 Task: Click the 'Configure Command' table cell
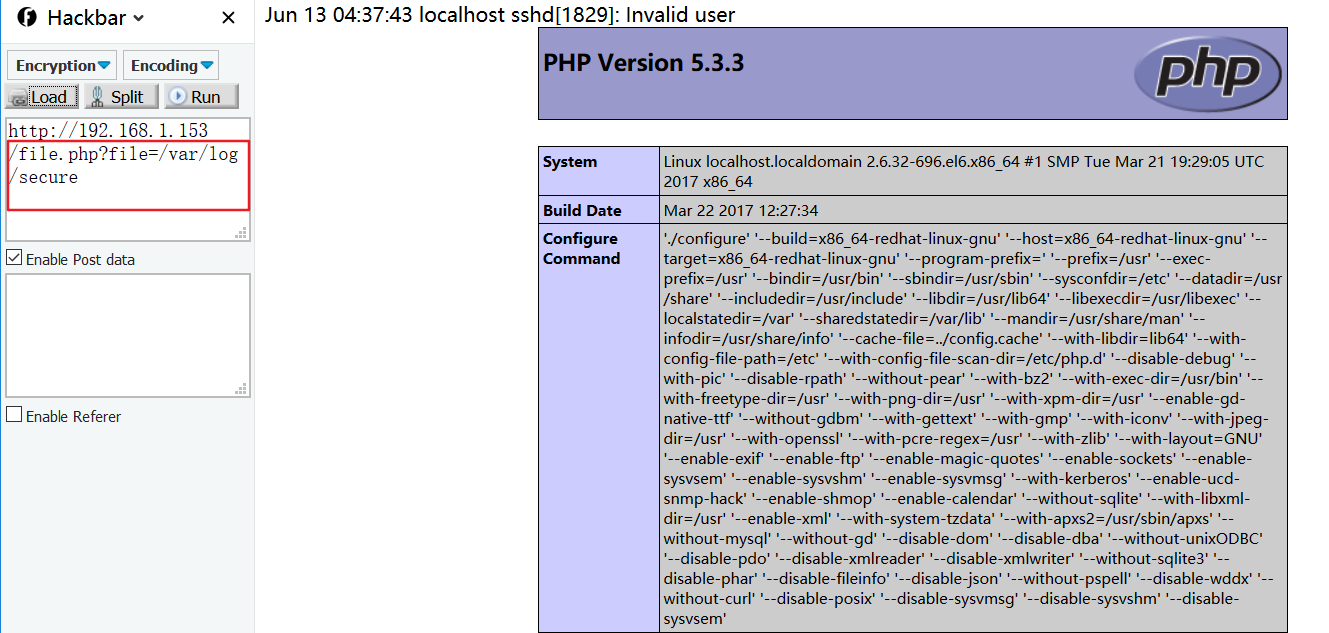tap(599, 428)
